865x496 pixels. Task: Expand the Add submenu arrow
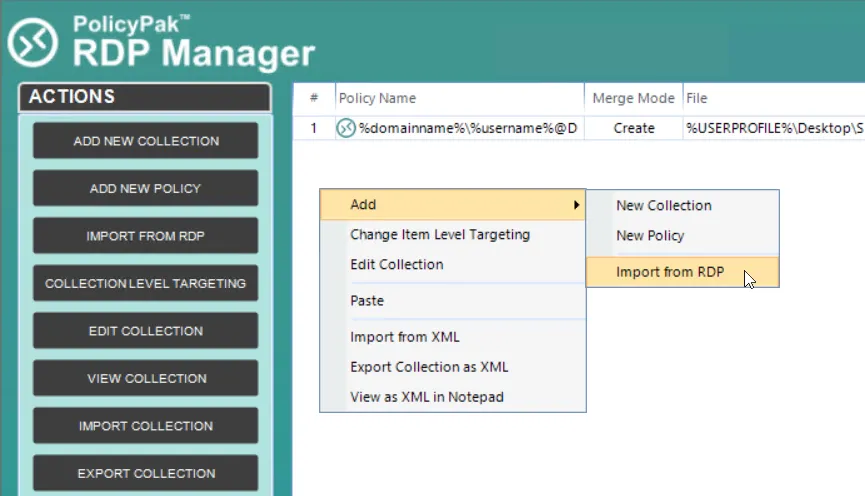(x=576, y=205)
